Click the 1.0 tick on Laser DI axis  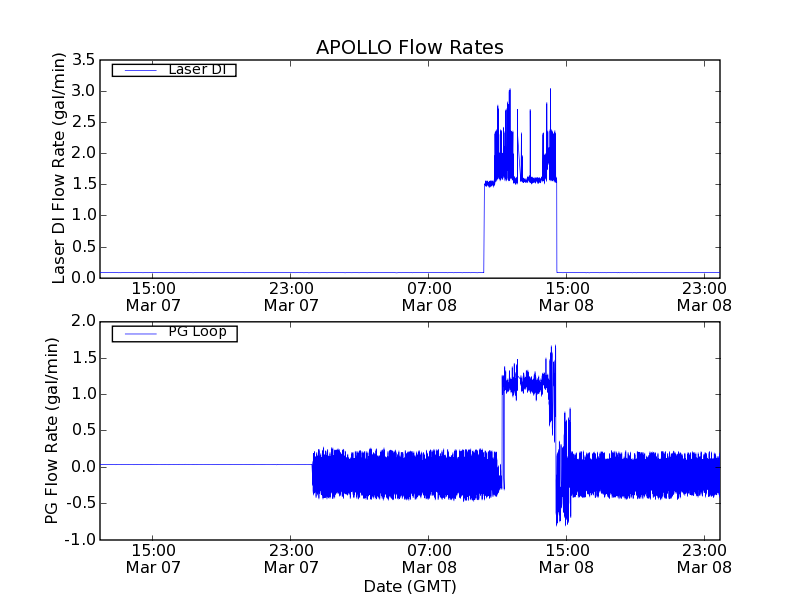coord(83,215)
